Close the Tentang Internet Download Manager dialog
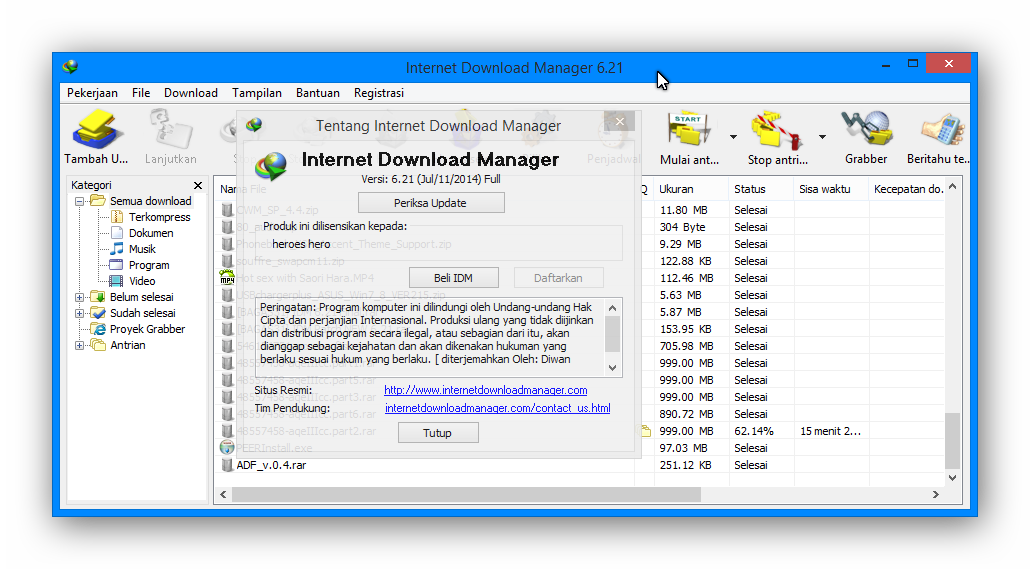 pos(619,122)
